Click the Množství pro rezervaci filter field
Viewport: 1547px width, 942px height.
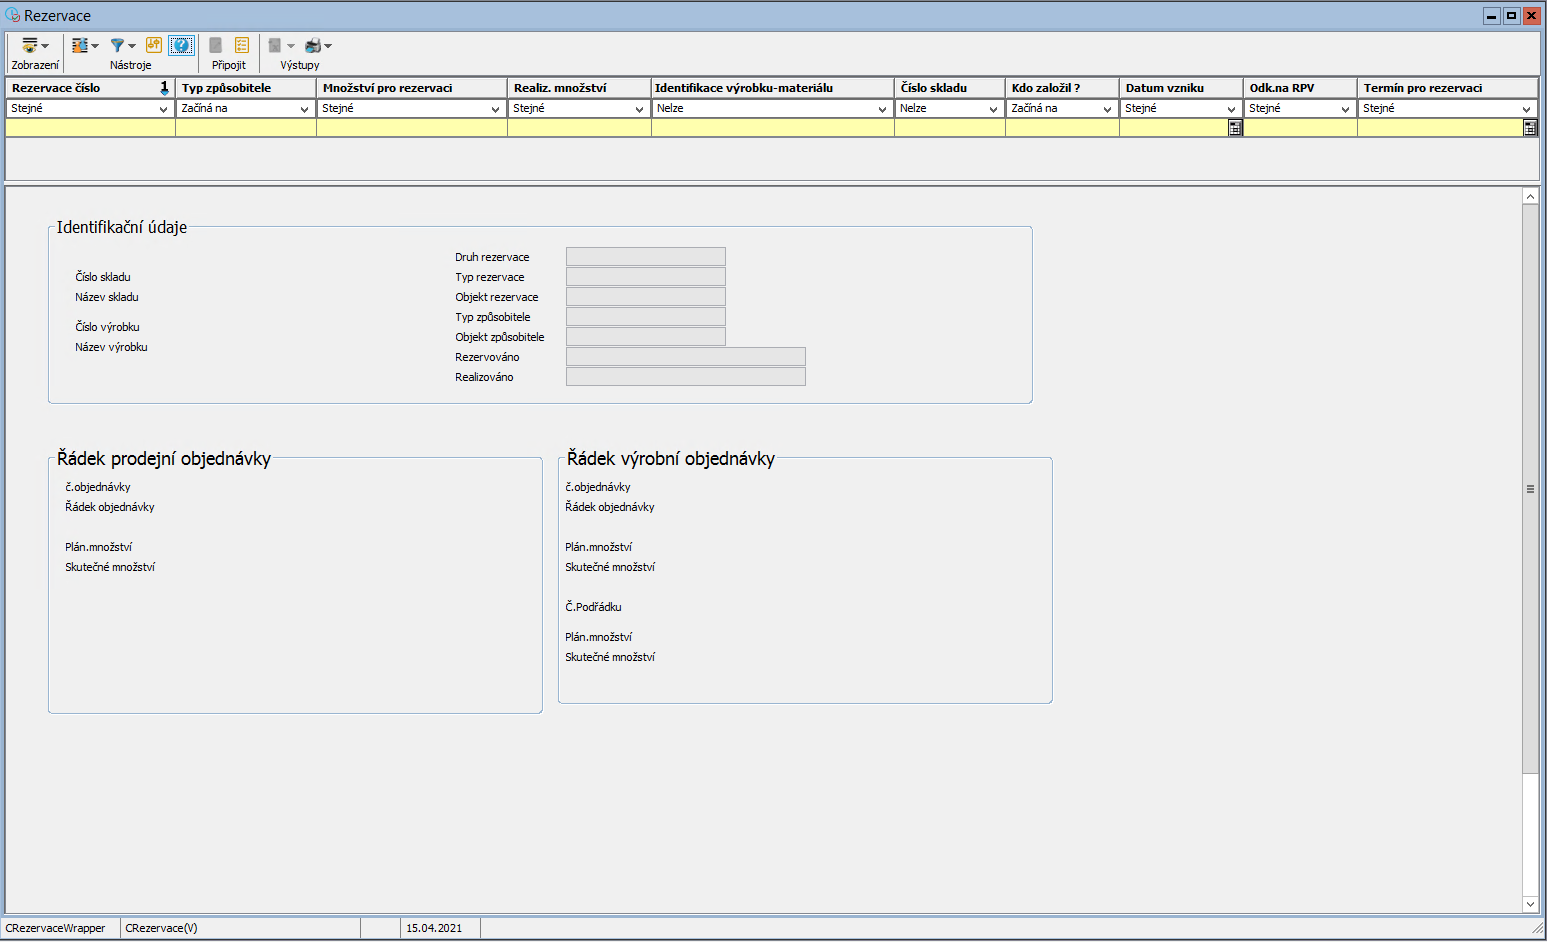pos(411,128)
